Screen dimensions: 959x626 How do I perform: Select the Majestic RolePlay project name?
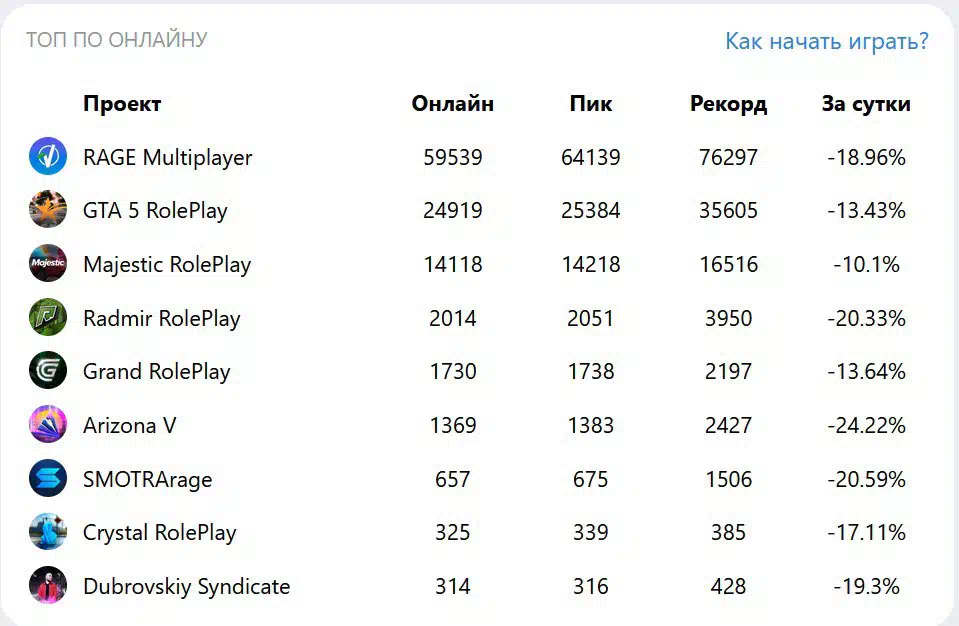coord(167,265)
